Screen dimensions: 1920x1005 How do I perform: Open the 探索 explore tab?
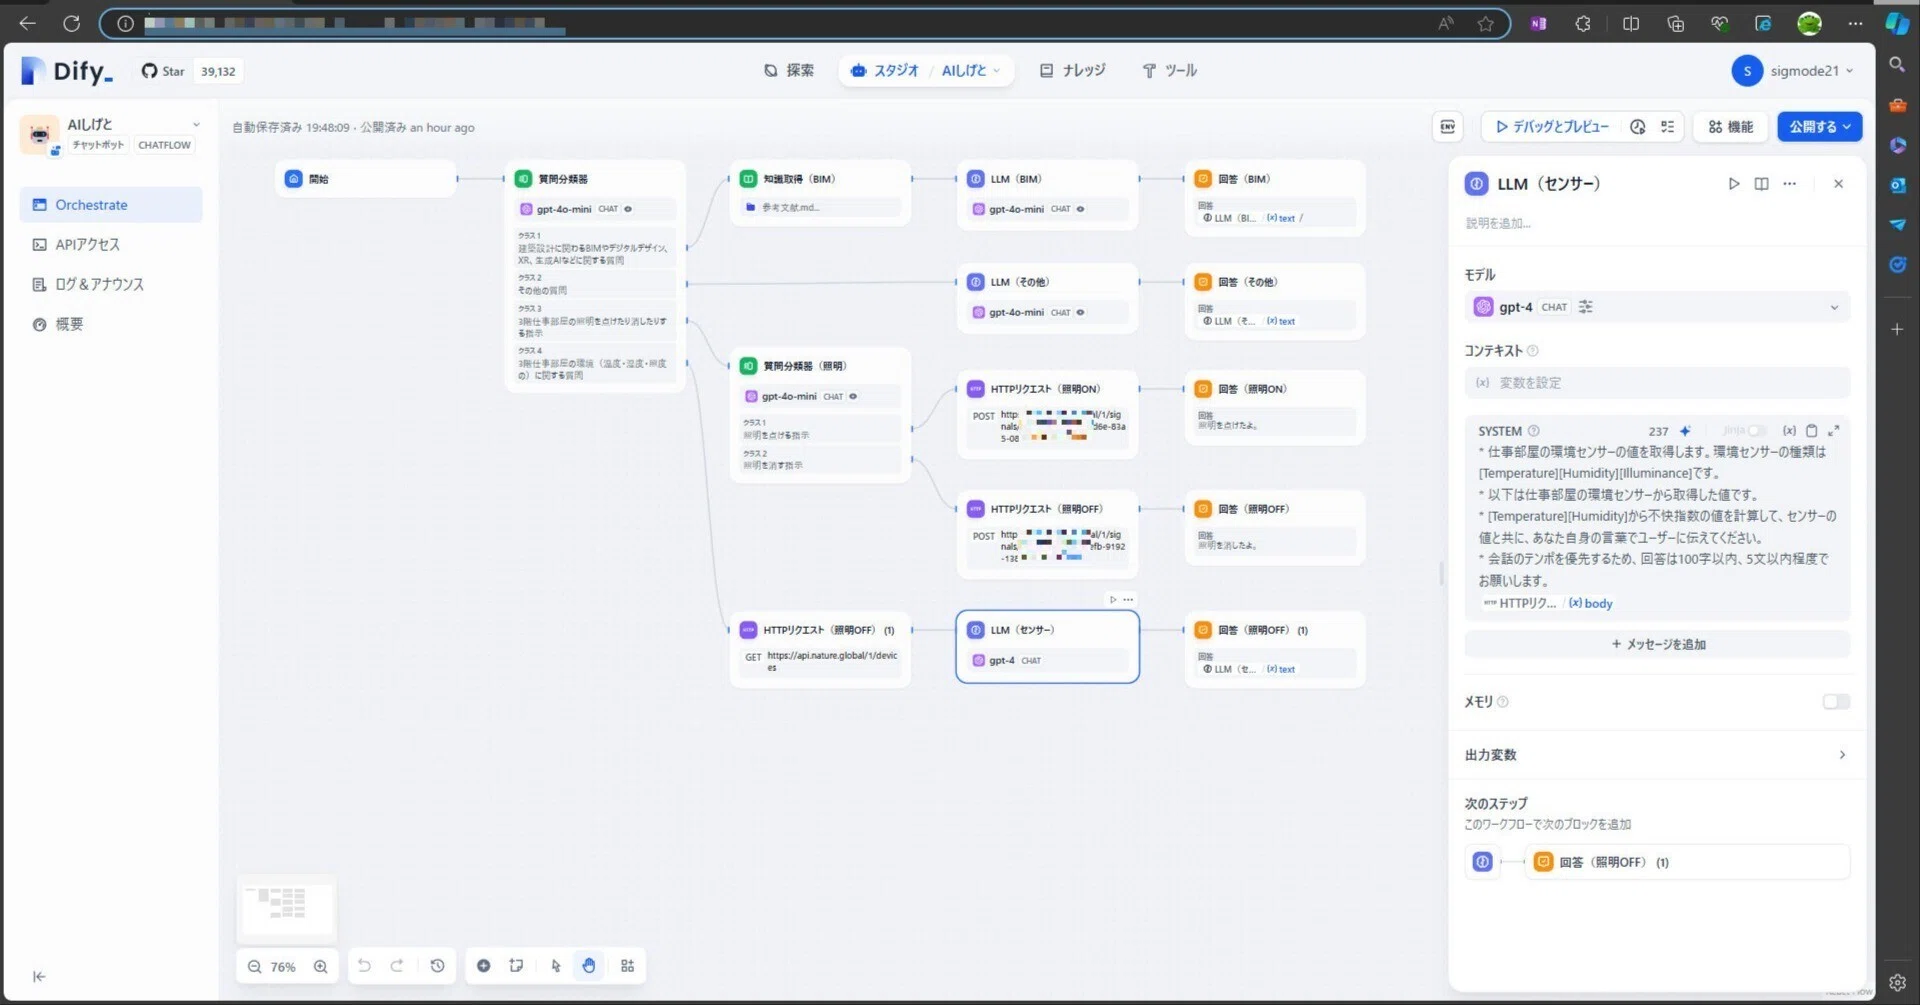[x=789, y=70]
